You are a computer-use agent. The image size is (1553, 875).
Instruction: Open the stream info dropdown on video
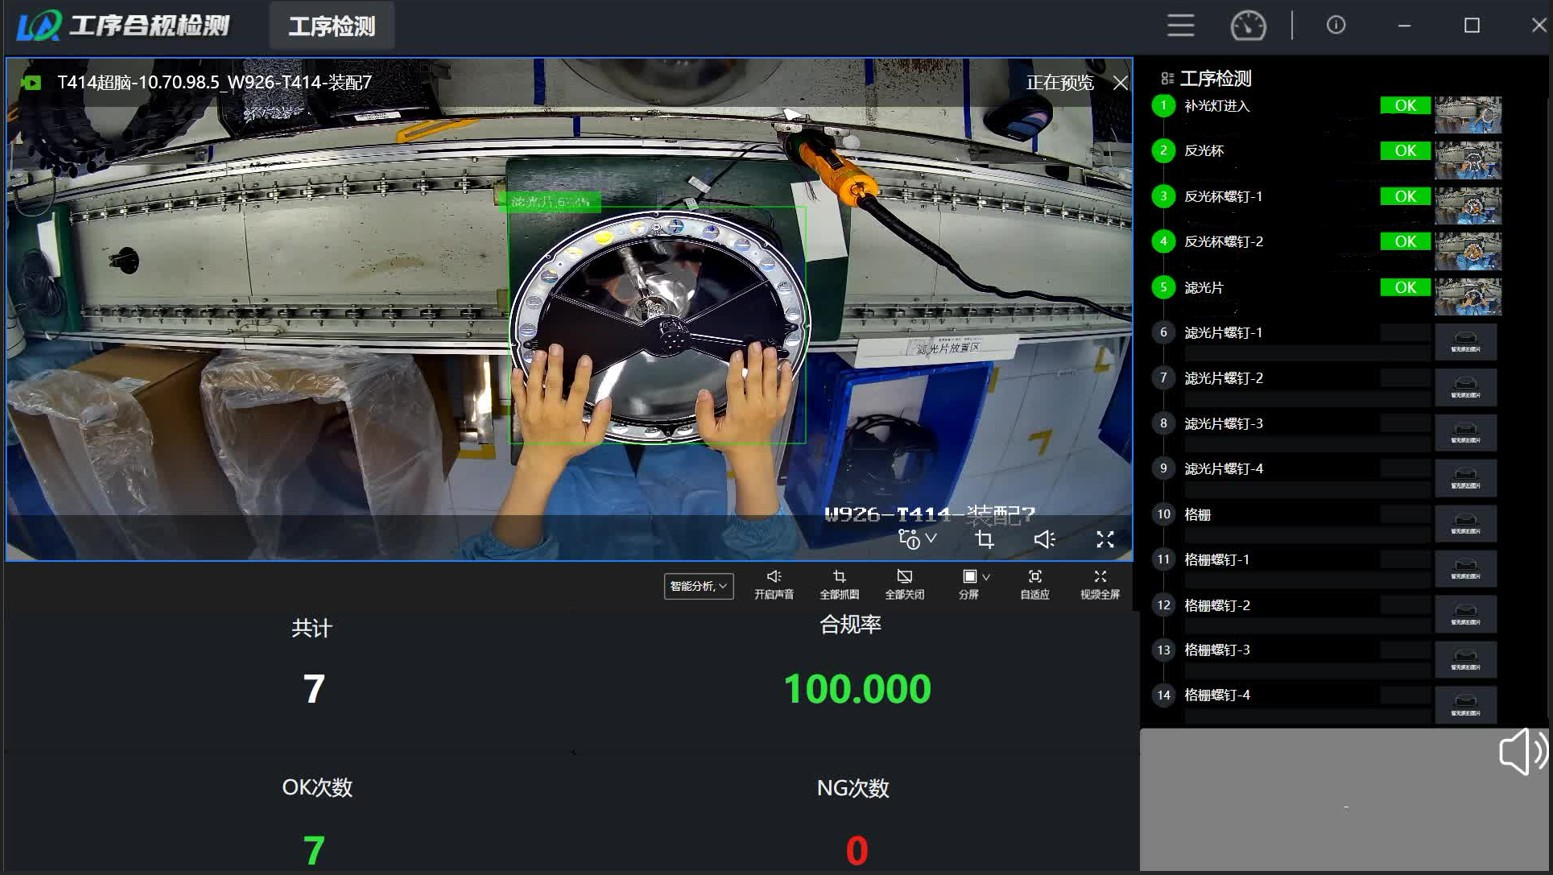point(916,540)
